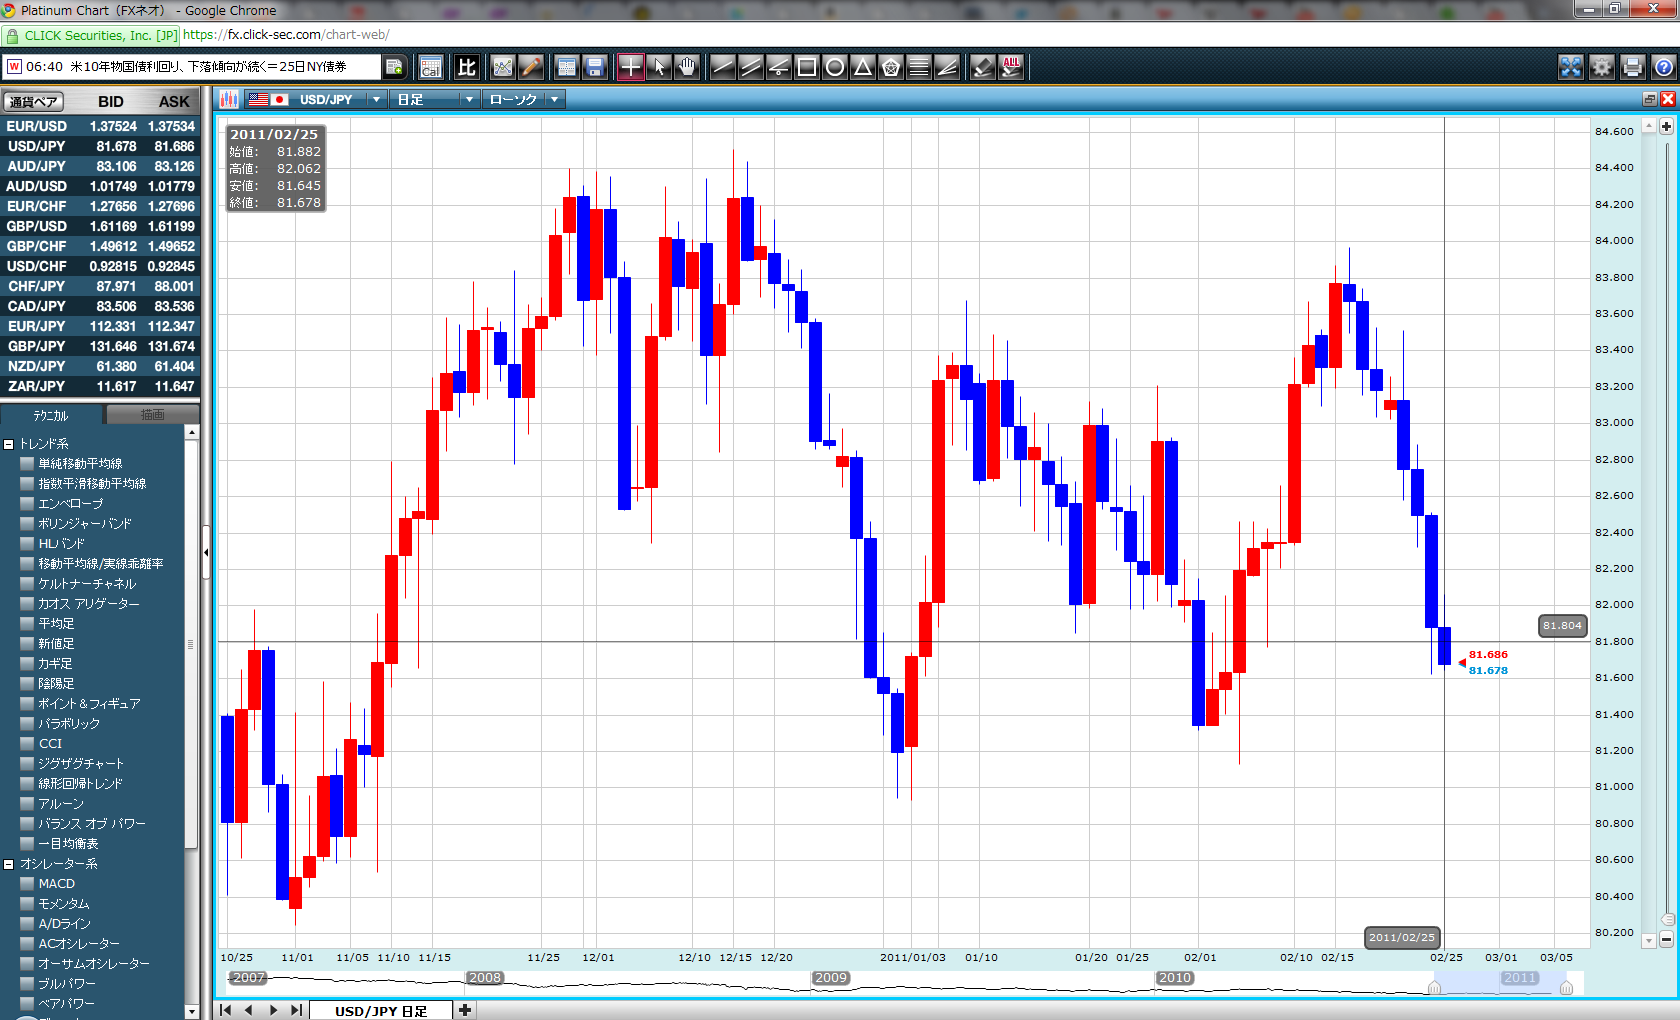Select the hand pan tool
Viewport: 1680px width, 1020px height.
tap(687, 67)
